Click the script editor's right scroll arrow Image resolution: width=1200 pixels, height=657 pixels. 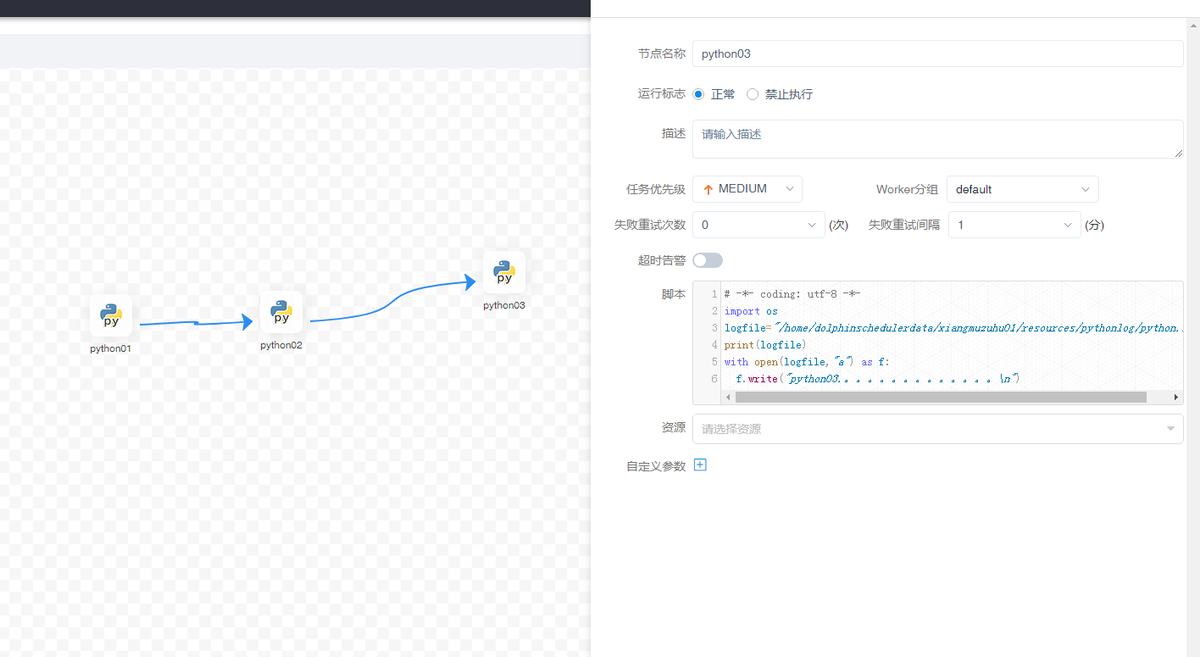tap(1176, 397)
